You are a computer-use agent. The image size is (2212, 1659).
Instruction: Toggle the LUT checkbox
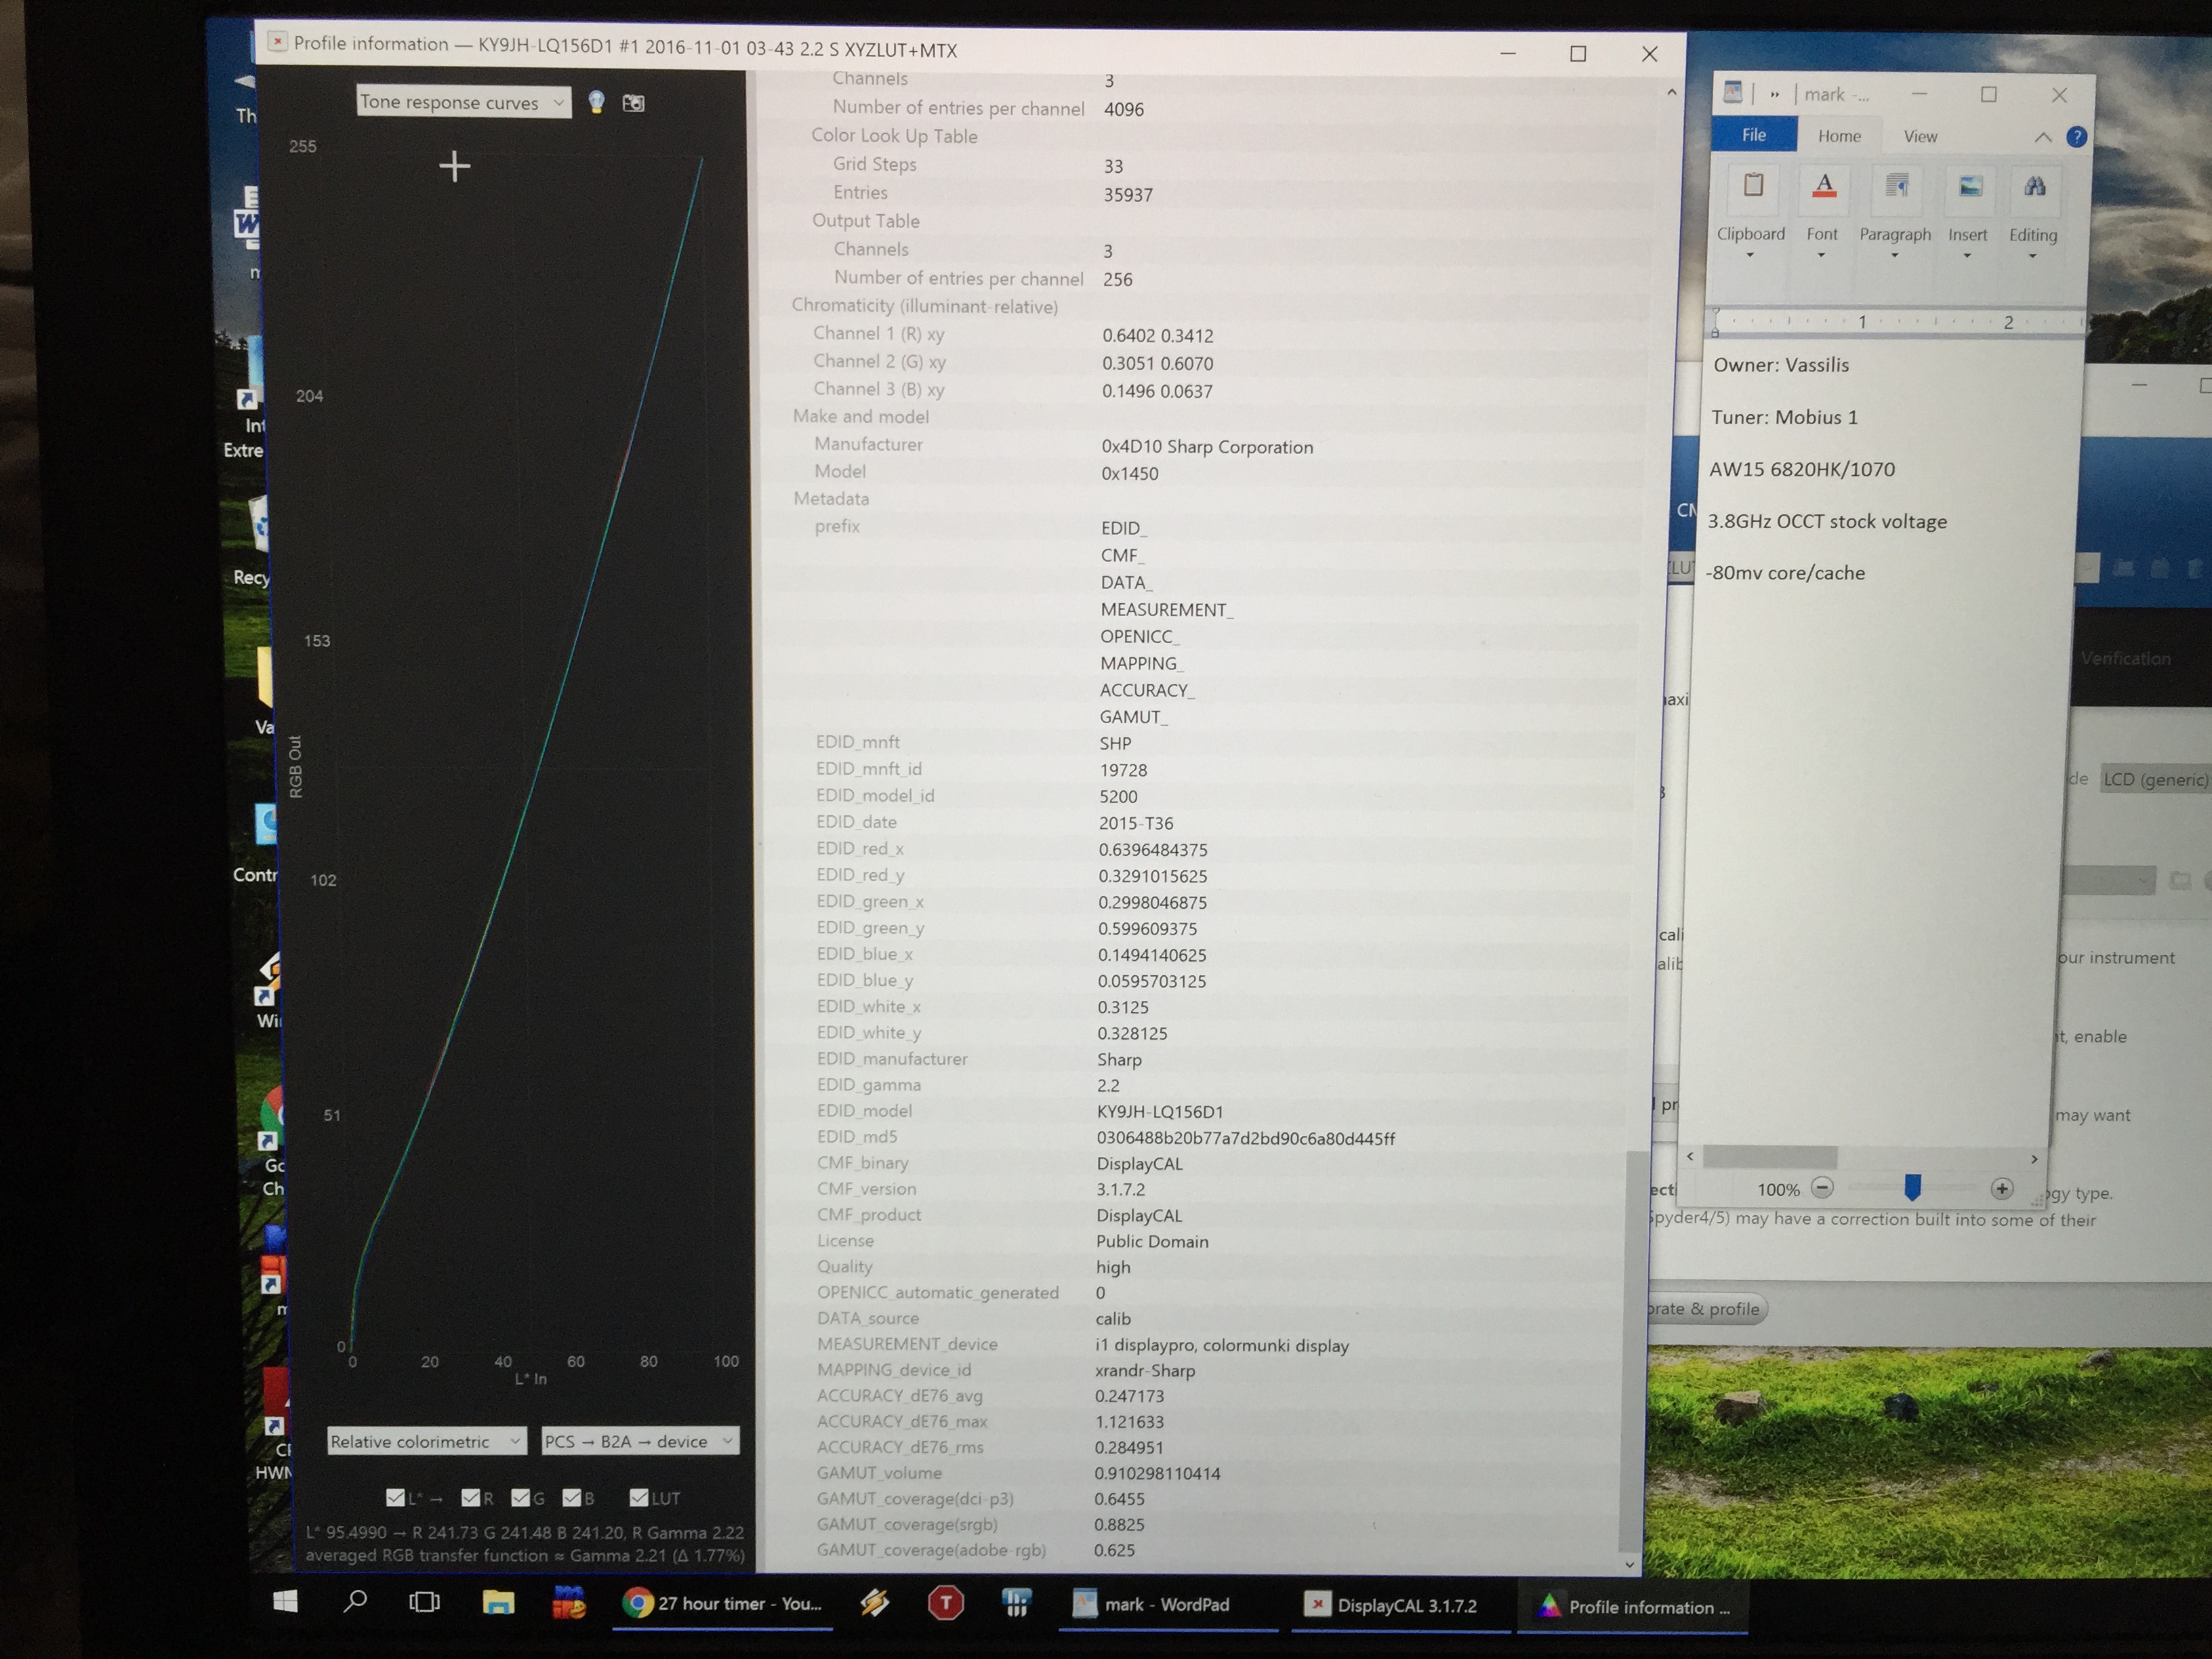pyautogui.click(x=639, y=1497)
